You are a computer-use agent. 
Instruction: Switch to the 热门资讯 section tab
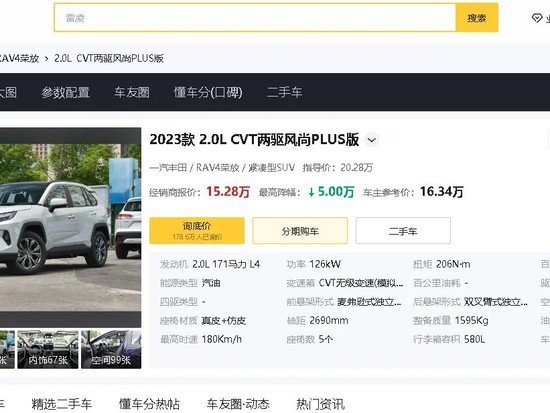pyautogui.click(x=321, y=404)
